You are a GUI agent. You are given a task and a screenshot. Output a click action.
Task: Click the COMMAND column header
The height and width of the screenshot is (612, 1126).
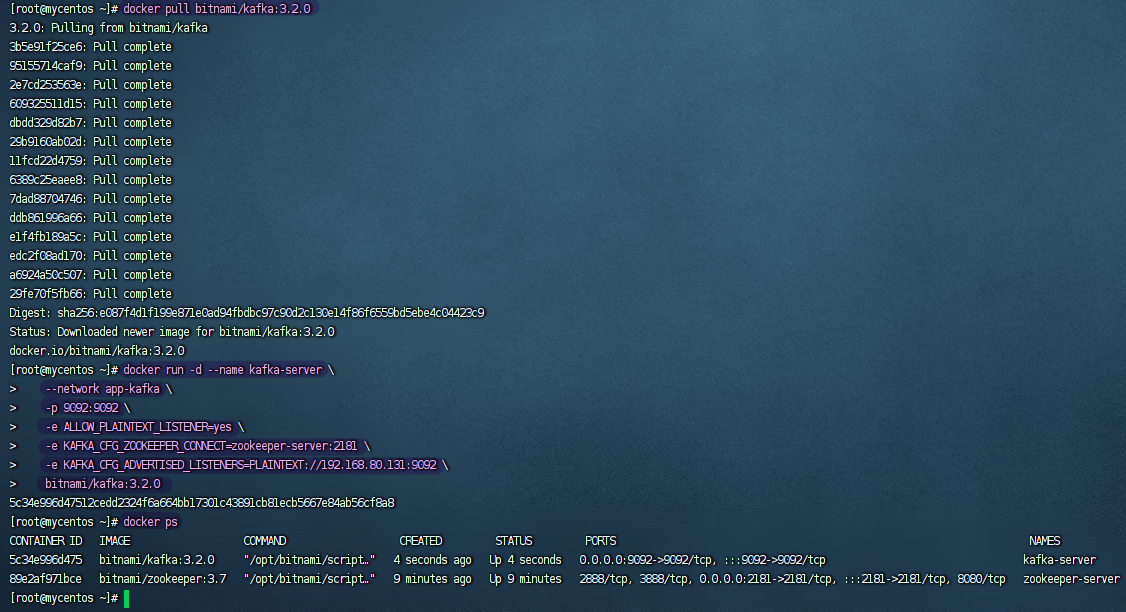265,541
